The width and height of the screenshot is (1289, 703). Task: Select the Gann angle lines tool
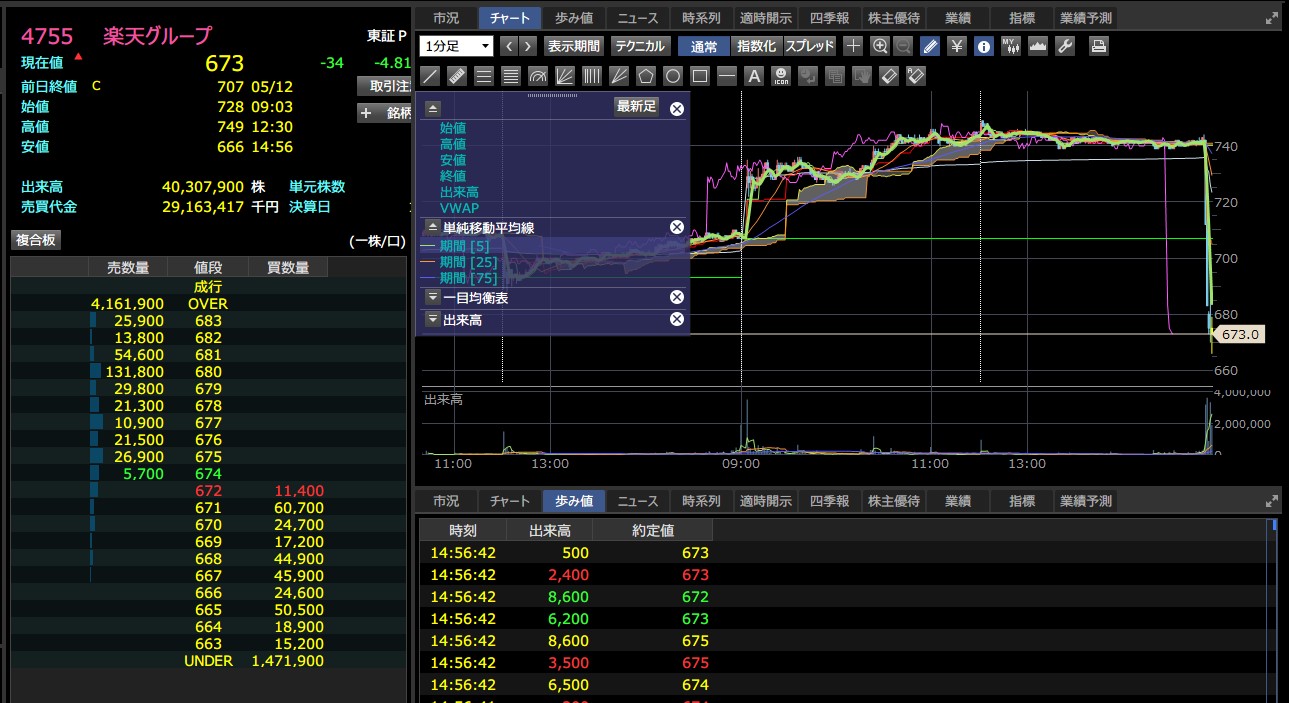pos(619,76)
